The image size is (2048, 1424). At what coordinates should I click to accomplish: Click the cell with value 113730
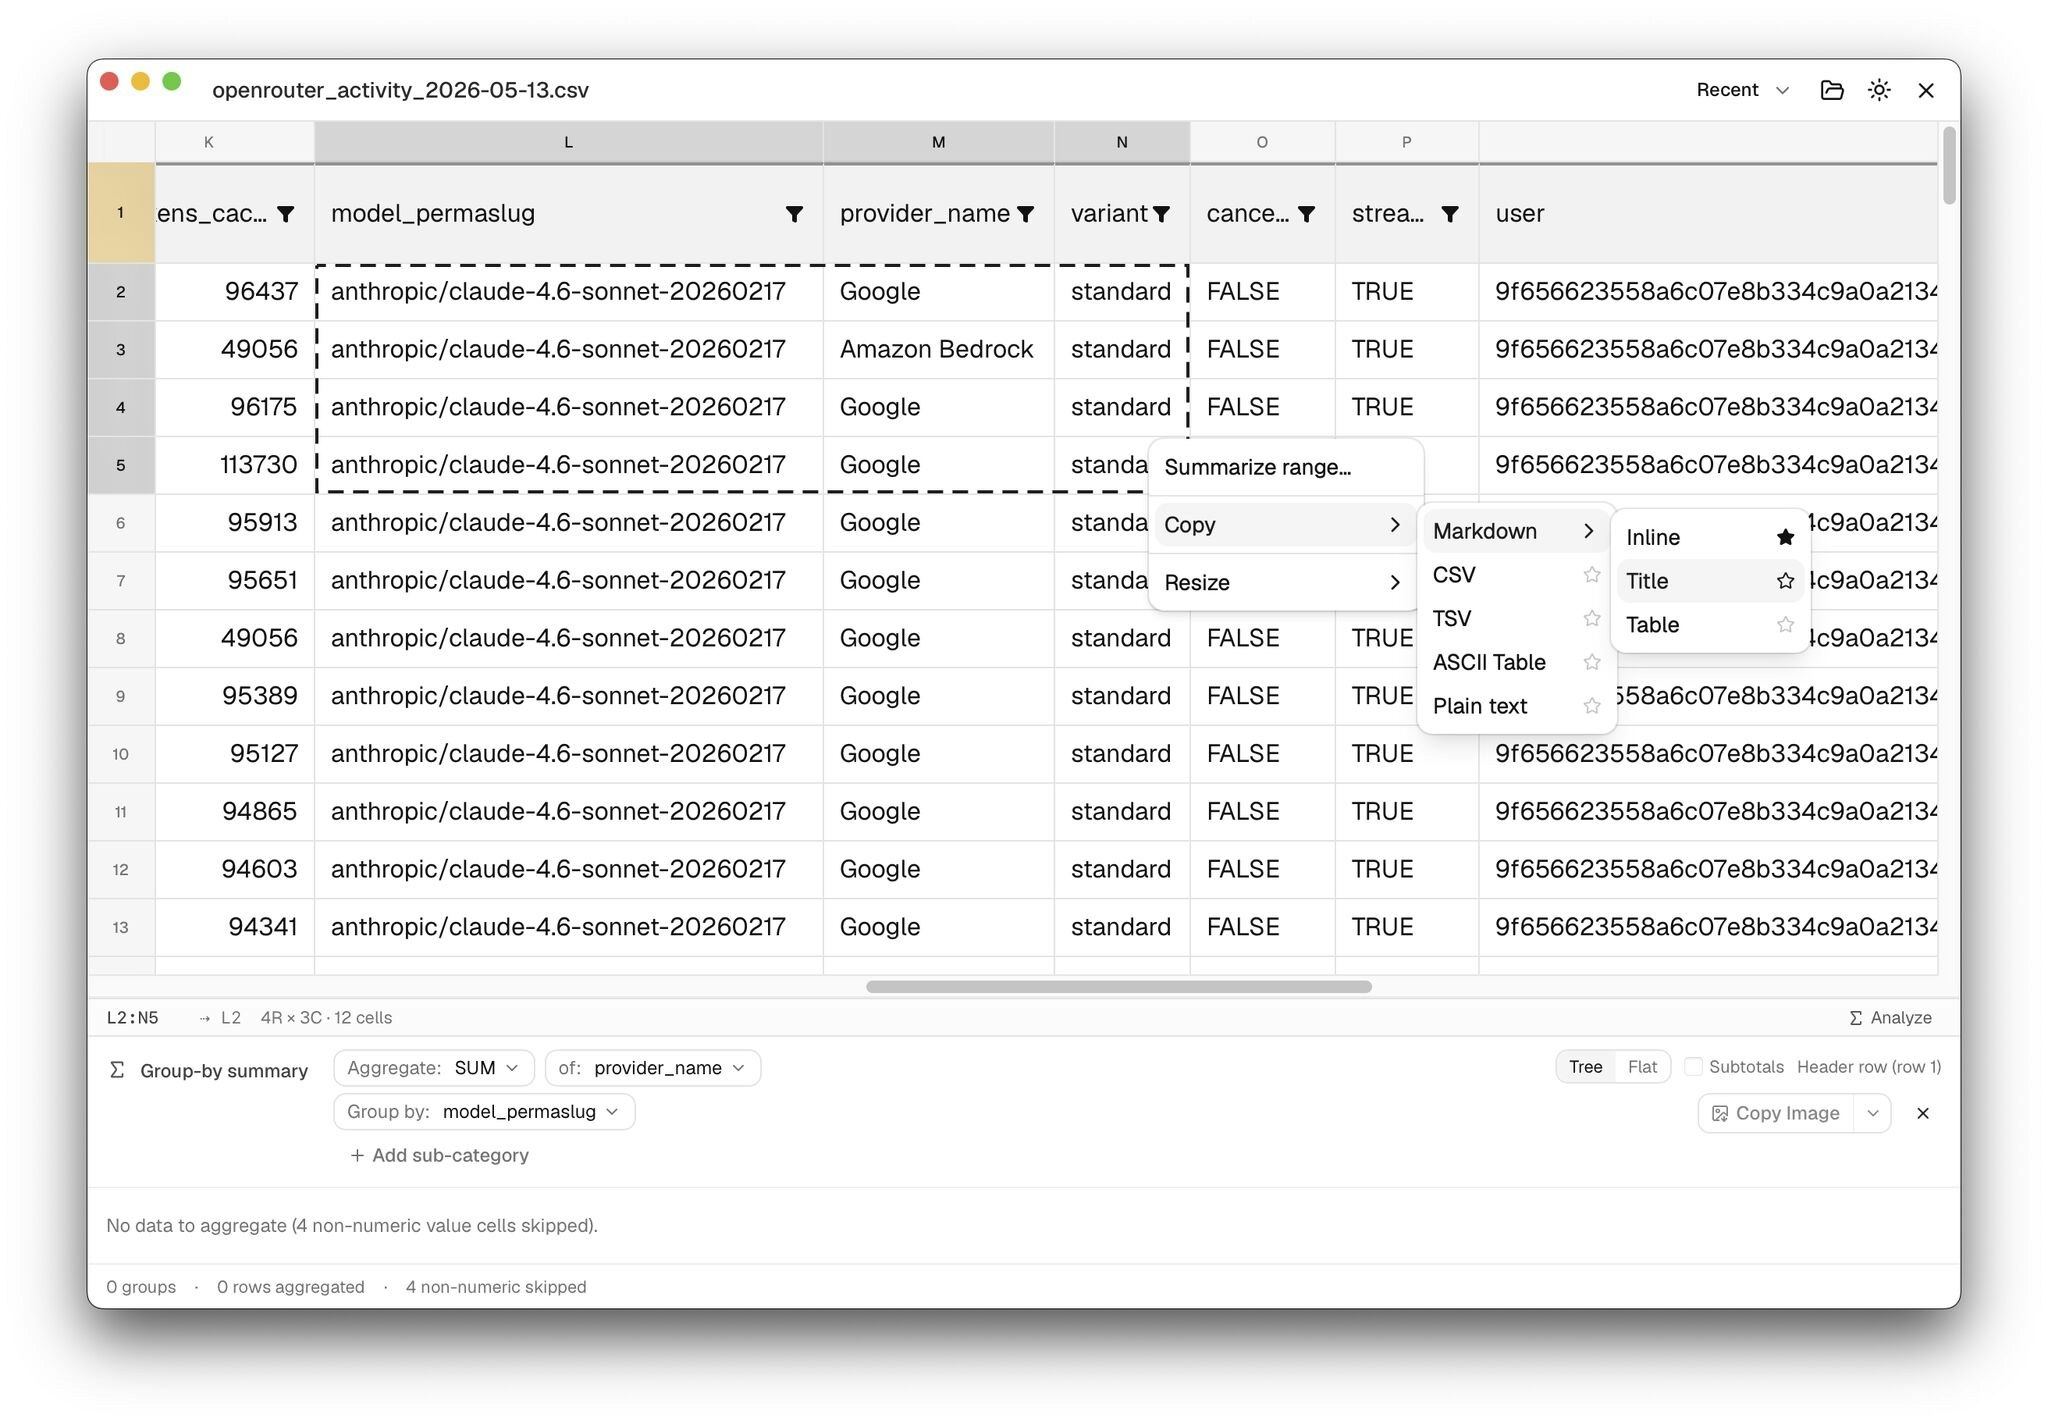click(x=235, y=465)
